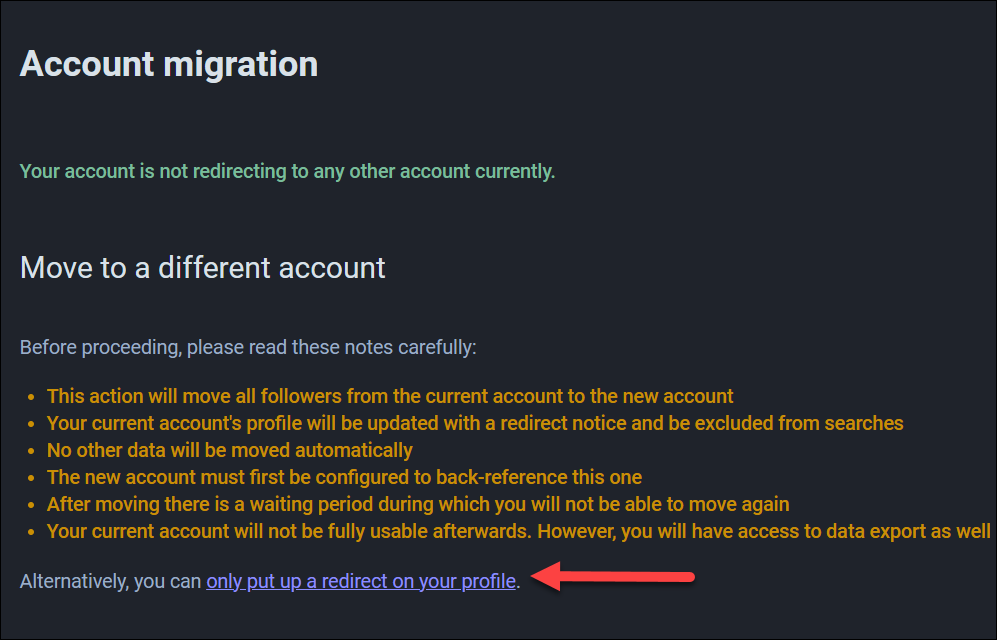Click the 'Alternatively, you can' text
Screen dimensions: 997x640
111,581
